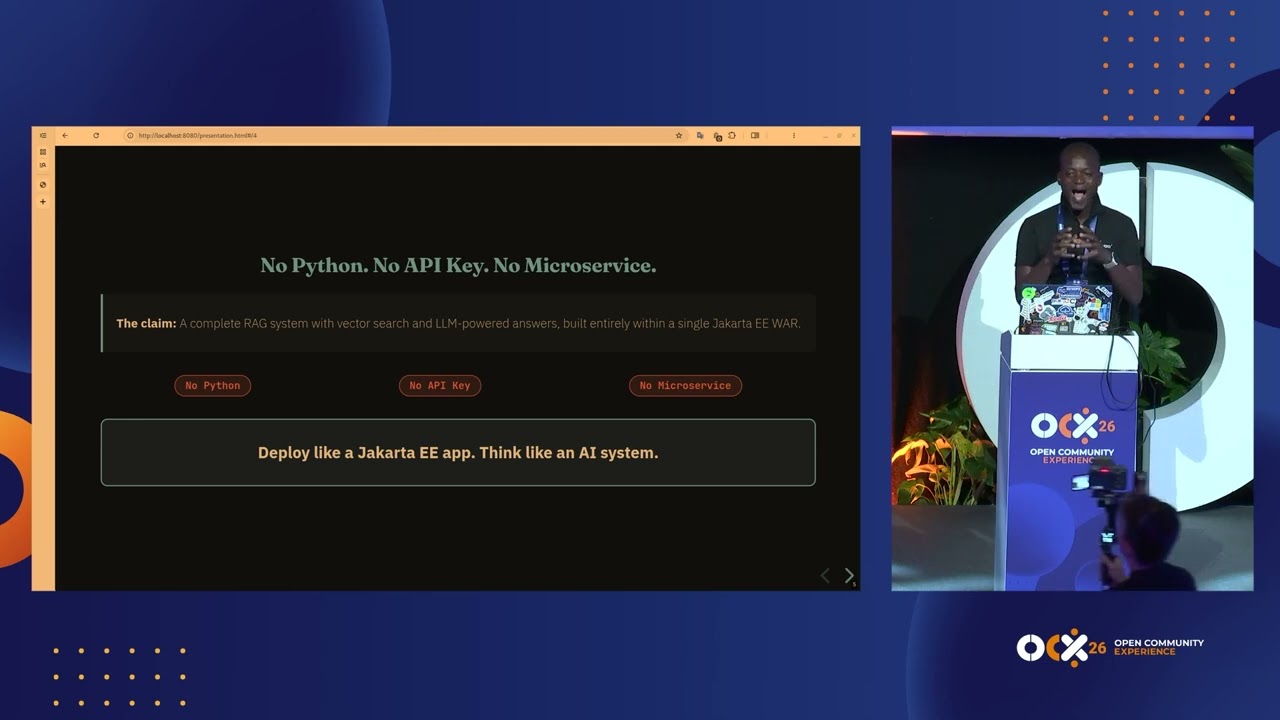Minimize the browser window
The height and width of the screenshot is (720, 1280).
click(826, 136)
